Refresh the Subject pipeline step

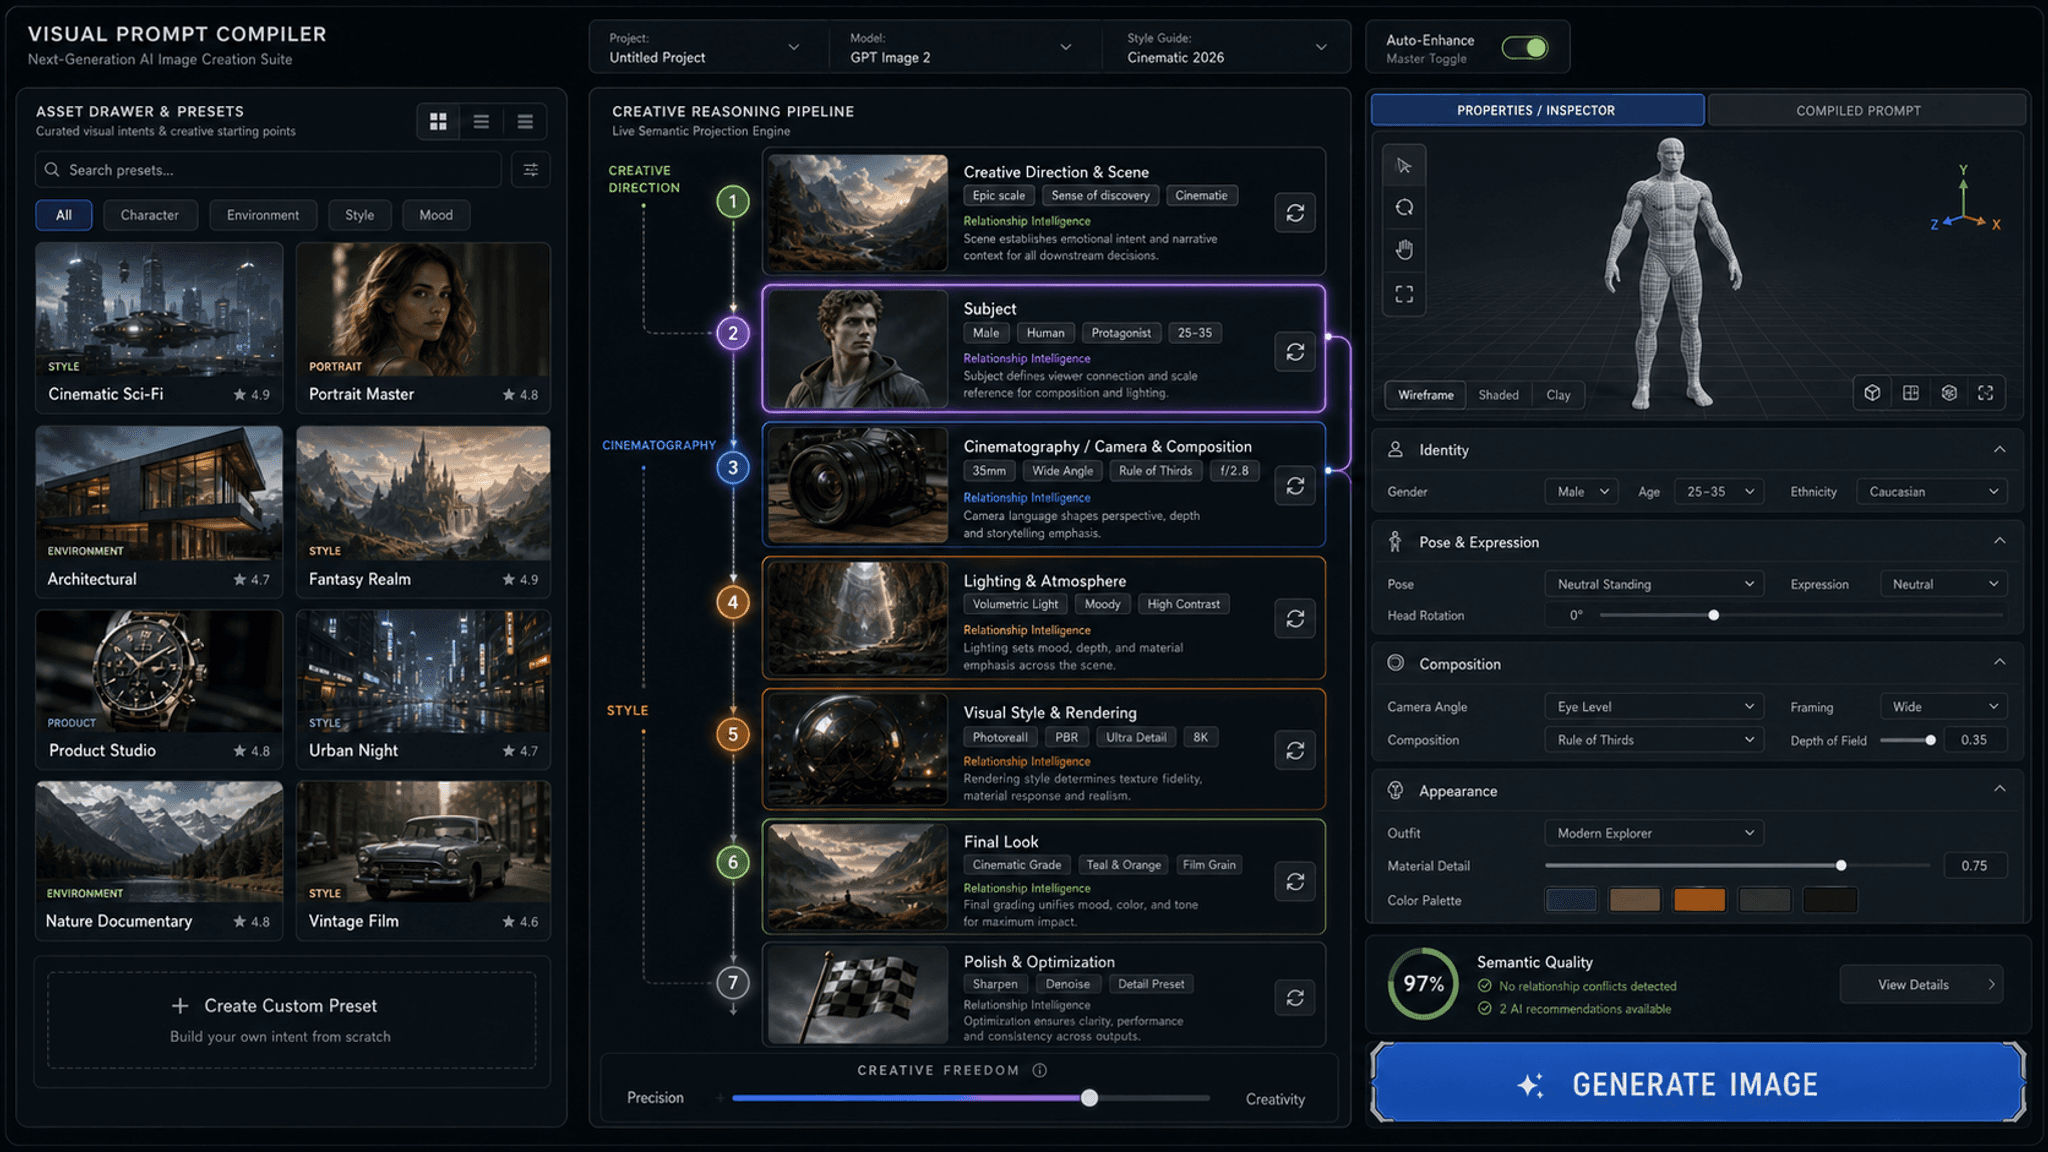pyautogui.click(x=1295, y=351)
